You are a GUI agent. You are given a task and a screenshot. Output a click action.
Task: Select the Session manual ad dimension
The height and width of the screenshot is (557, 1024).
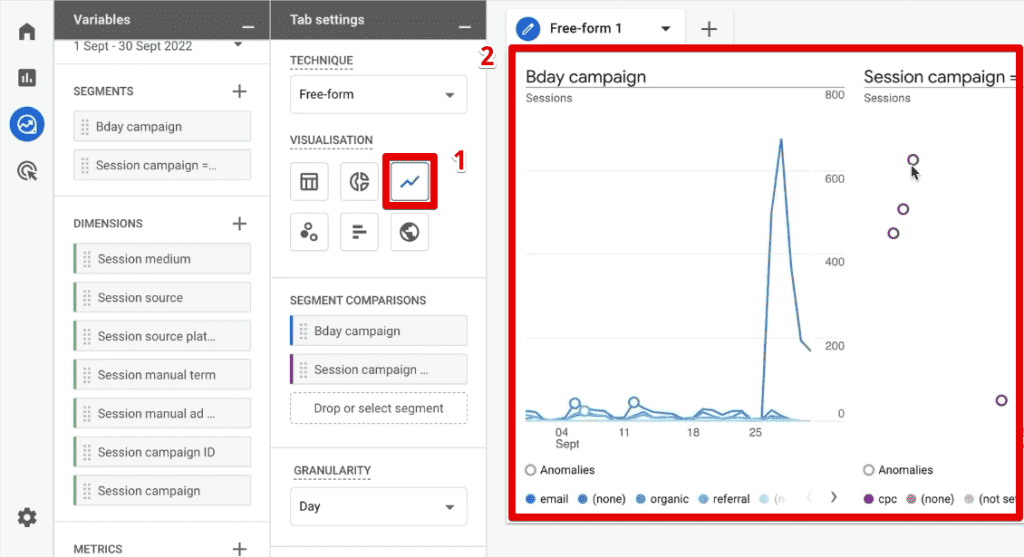tap(162, 413)
